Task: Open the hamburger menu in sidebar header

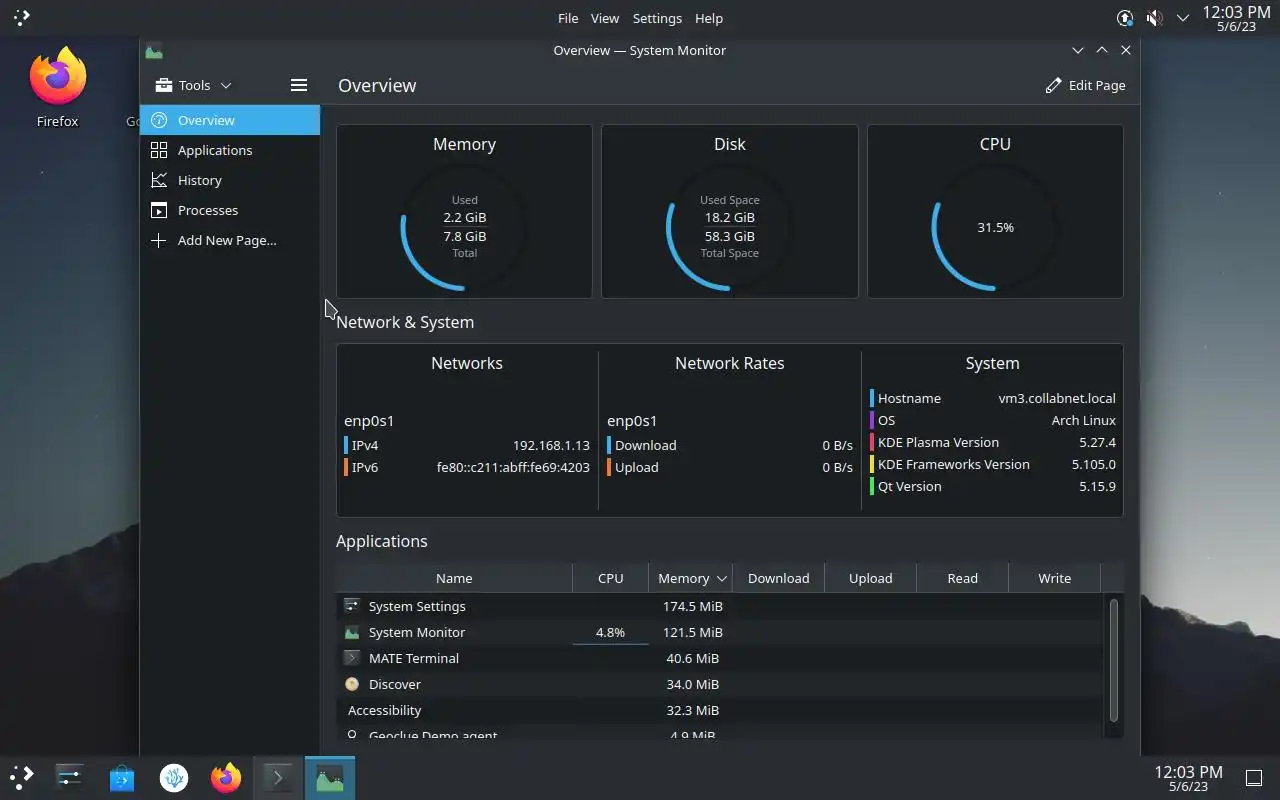Action: tap(298, 85)
